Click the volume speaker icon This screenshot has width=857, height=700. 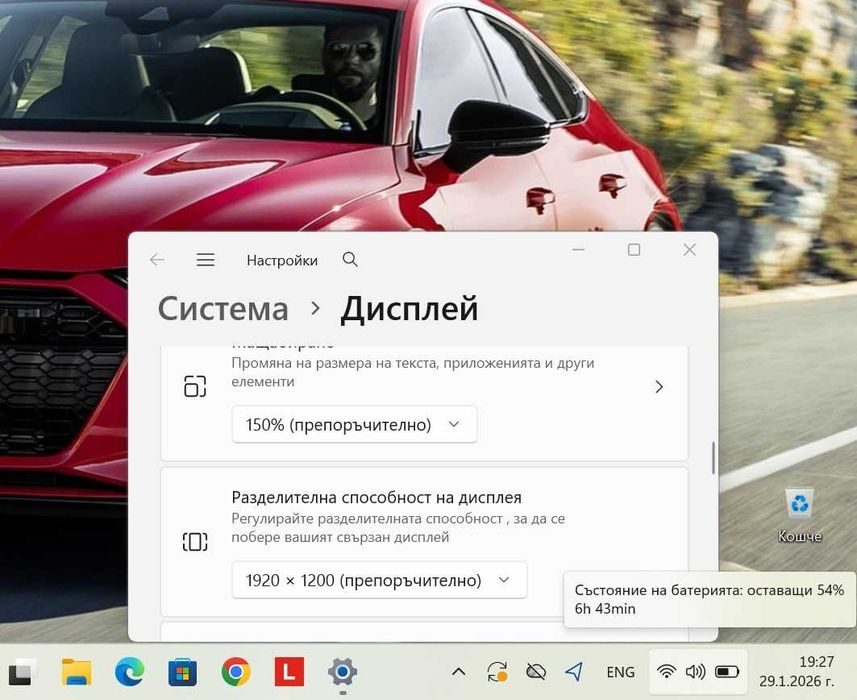coord(695,672)
